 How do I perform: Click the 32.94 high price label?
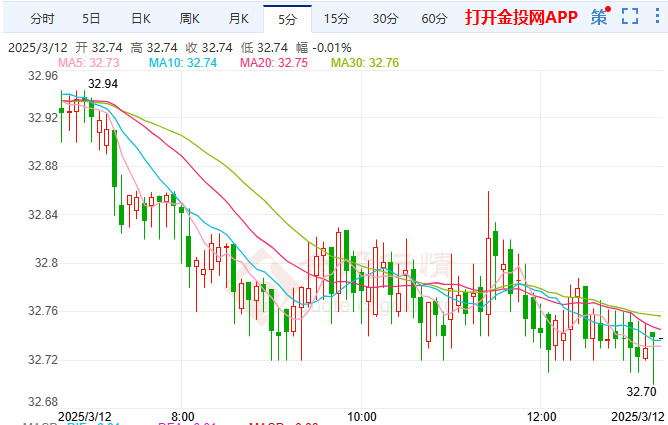tap(103, 84)
